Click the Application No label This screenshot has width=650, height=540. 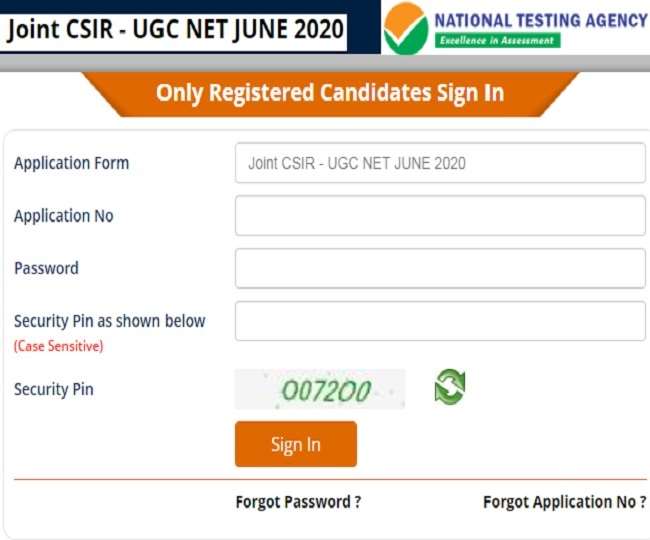(x=64, y=216)
